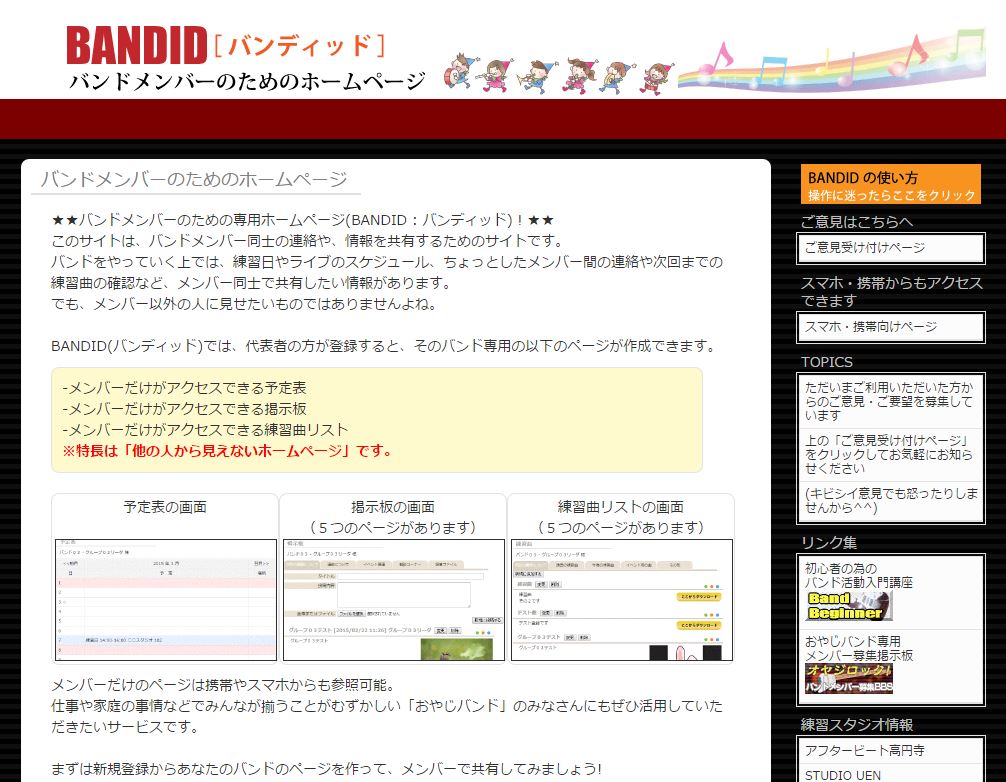Click the 練習曲リストの画面 song list thumbnail
Image resolution: width=1006 pixels, height=782 pixels.
point(621,600)
